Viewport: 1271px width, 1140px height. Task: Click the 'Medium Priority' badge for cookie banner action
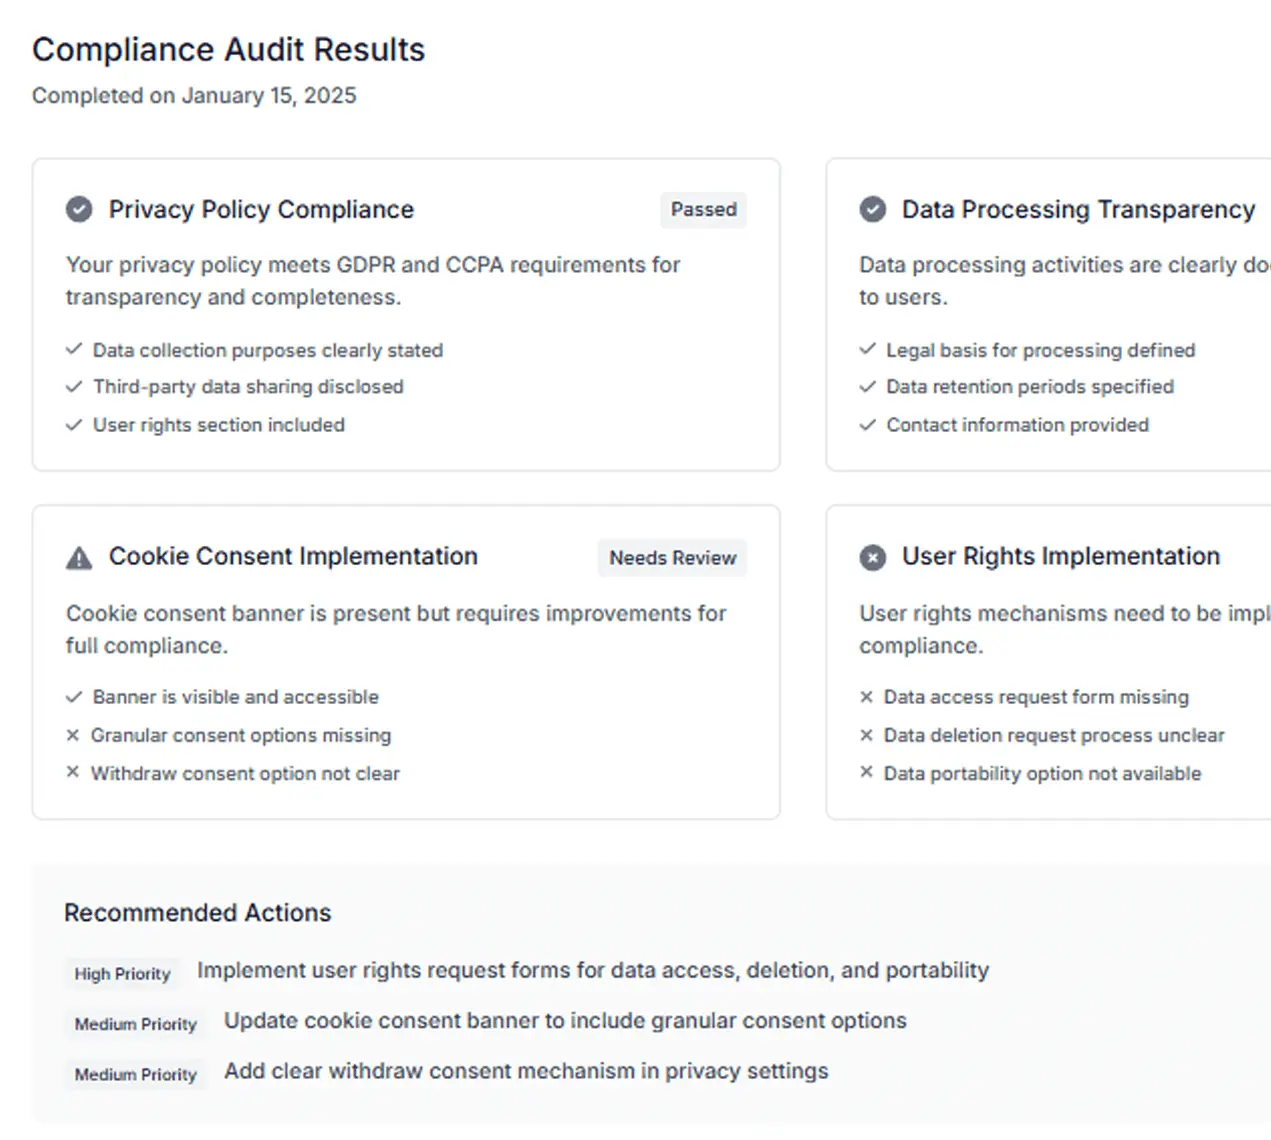135,1023
